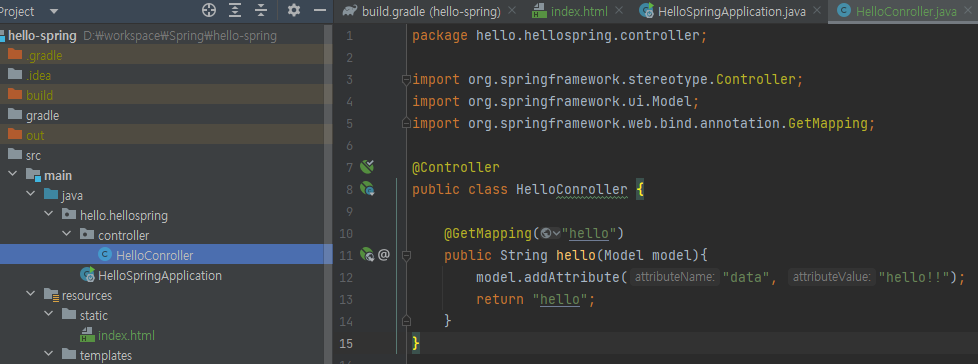The image size is (978, 364).
Task: Collapse the resources folder chevron
Action: (31, 295)
